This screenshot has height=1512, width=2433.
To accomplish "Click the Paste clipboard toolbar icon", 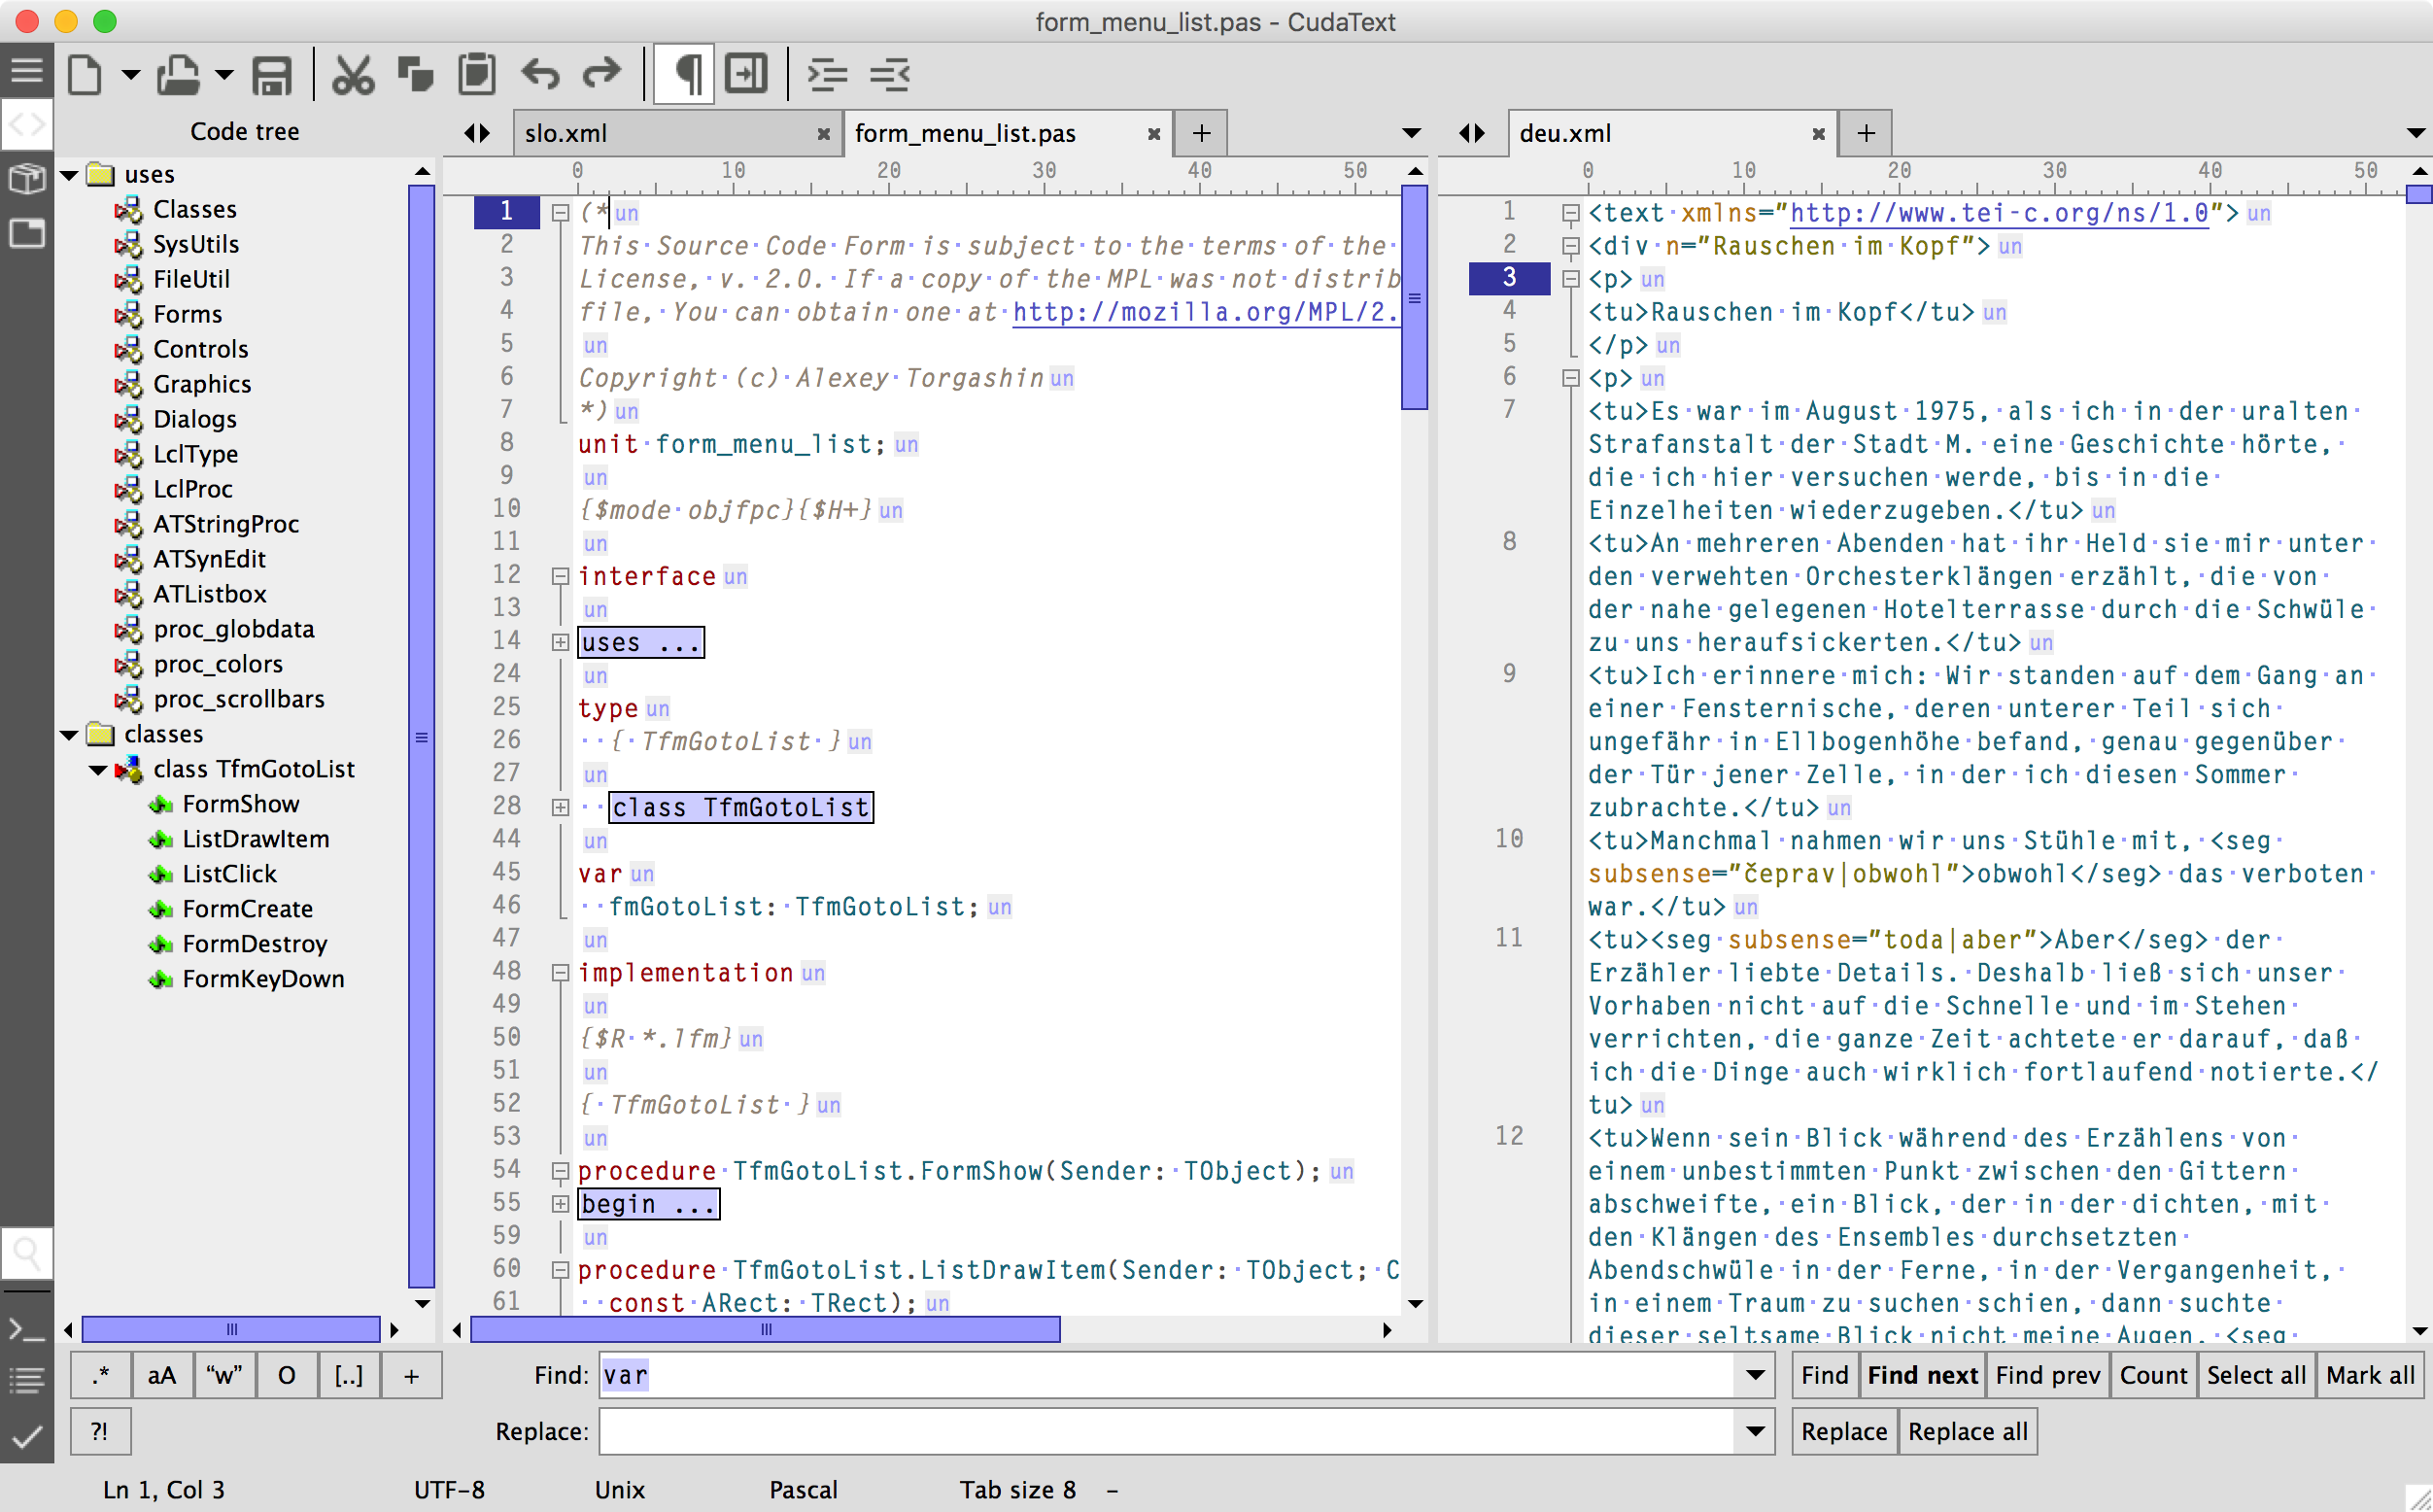I will click(477, 75).
